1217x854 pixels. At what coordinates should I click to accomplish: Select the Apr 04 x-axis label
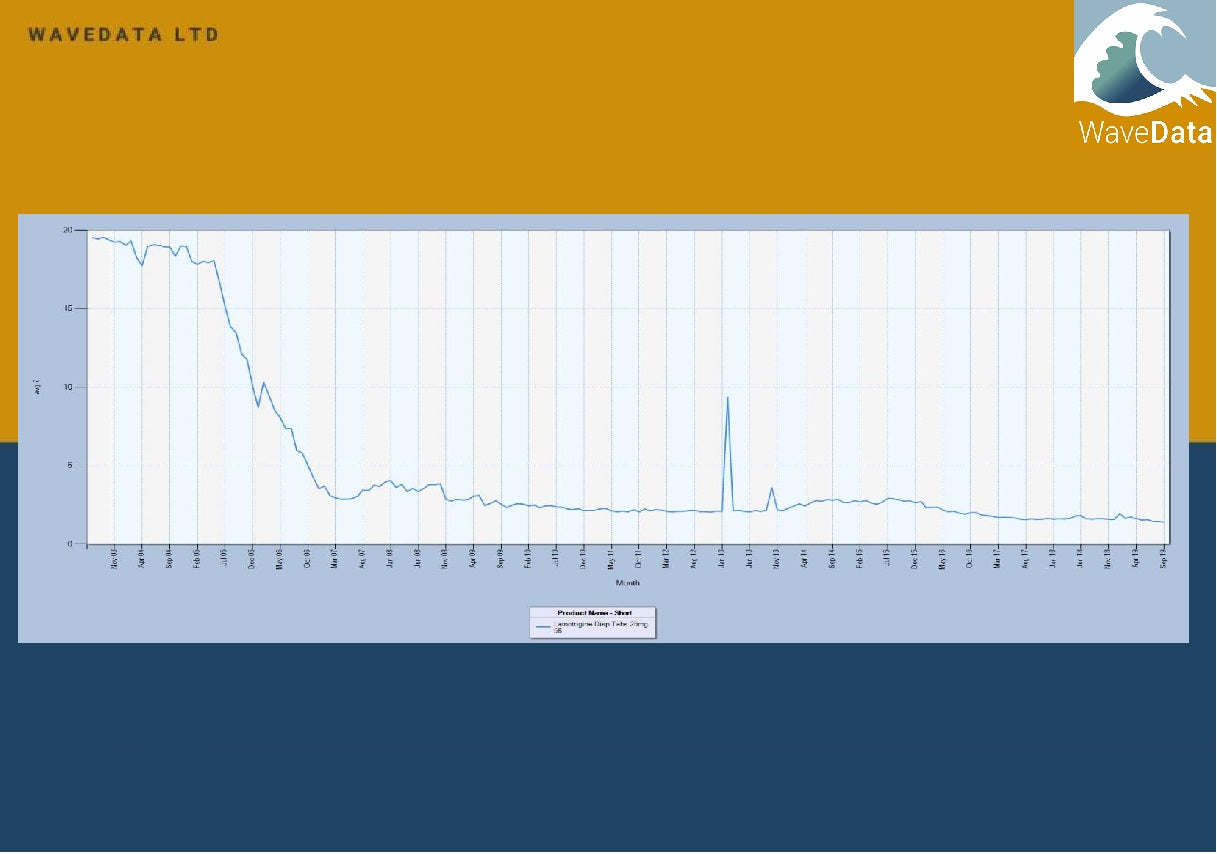coord(142,557)
